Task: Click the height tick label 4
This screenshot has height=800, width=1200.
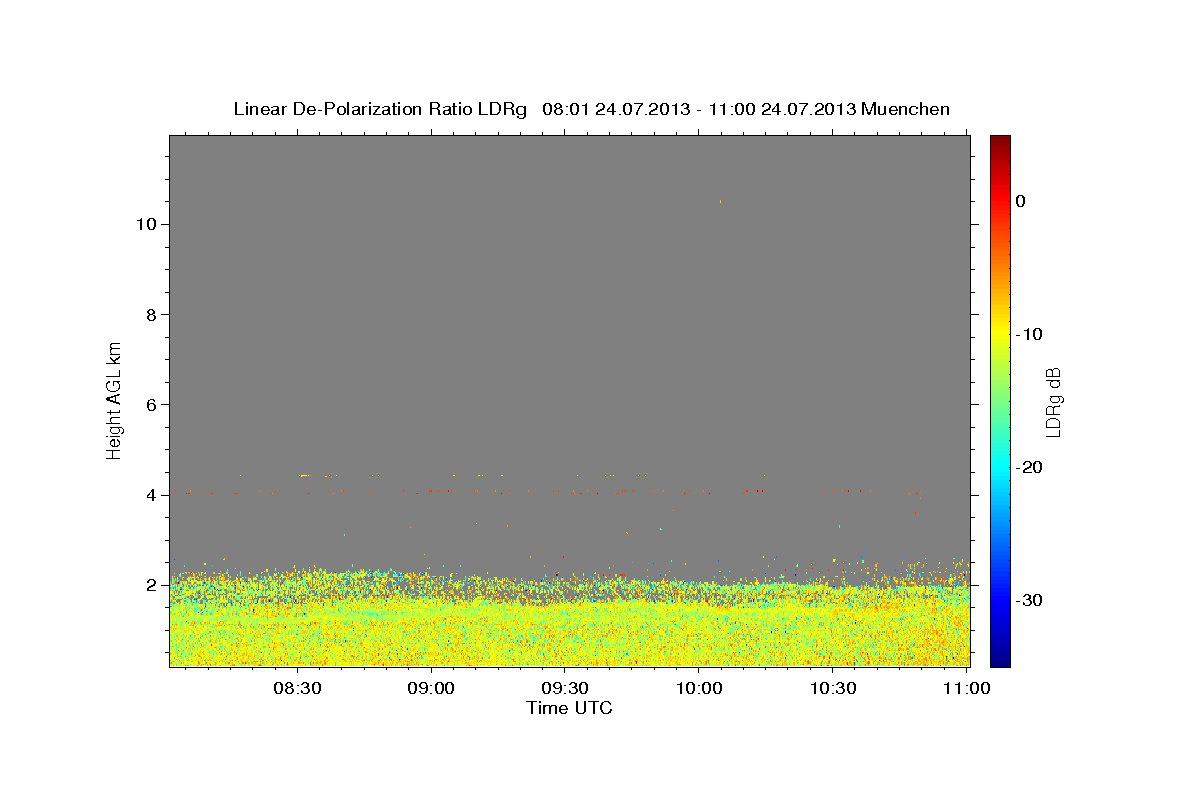Action: 151,494
